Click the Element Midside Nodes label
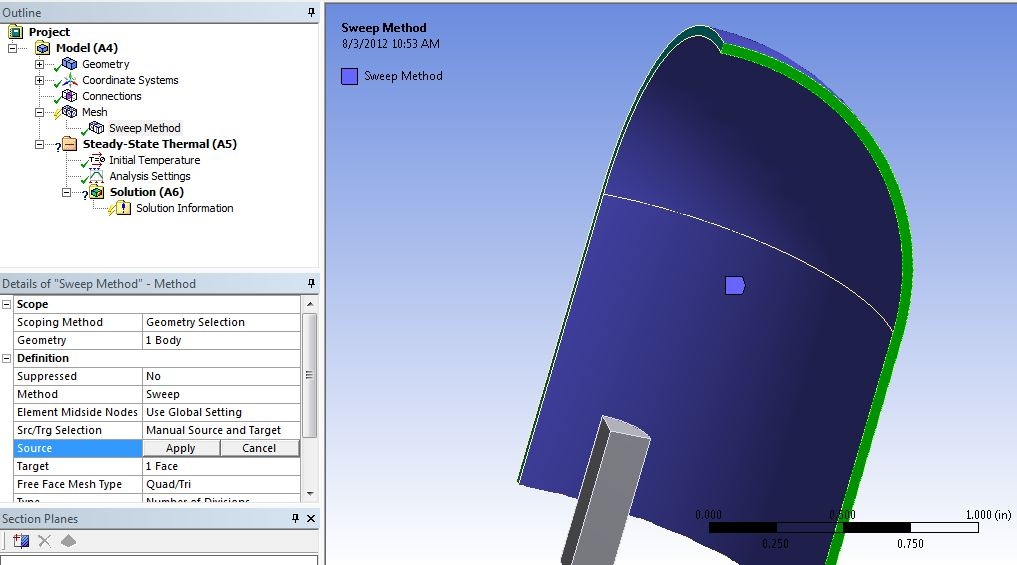 click(77, 413)
